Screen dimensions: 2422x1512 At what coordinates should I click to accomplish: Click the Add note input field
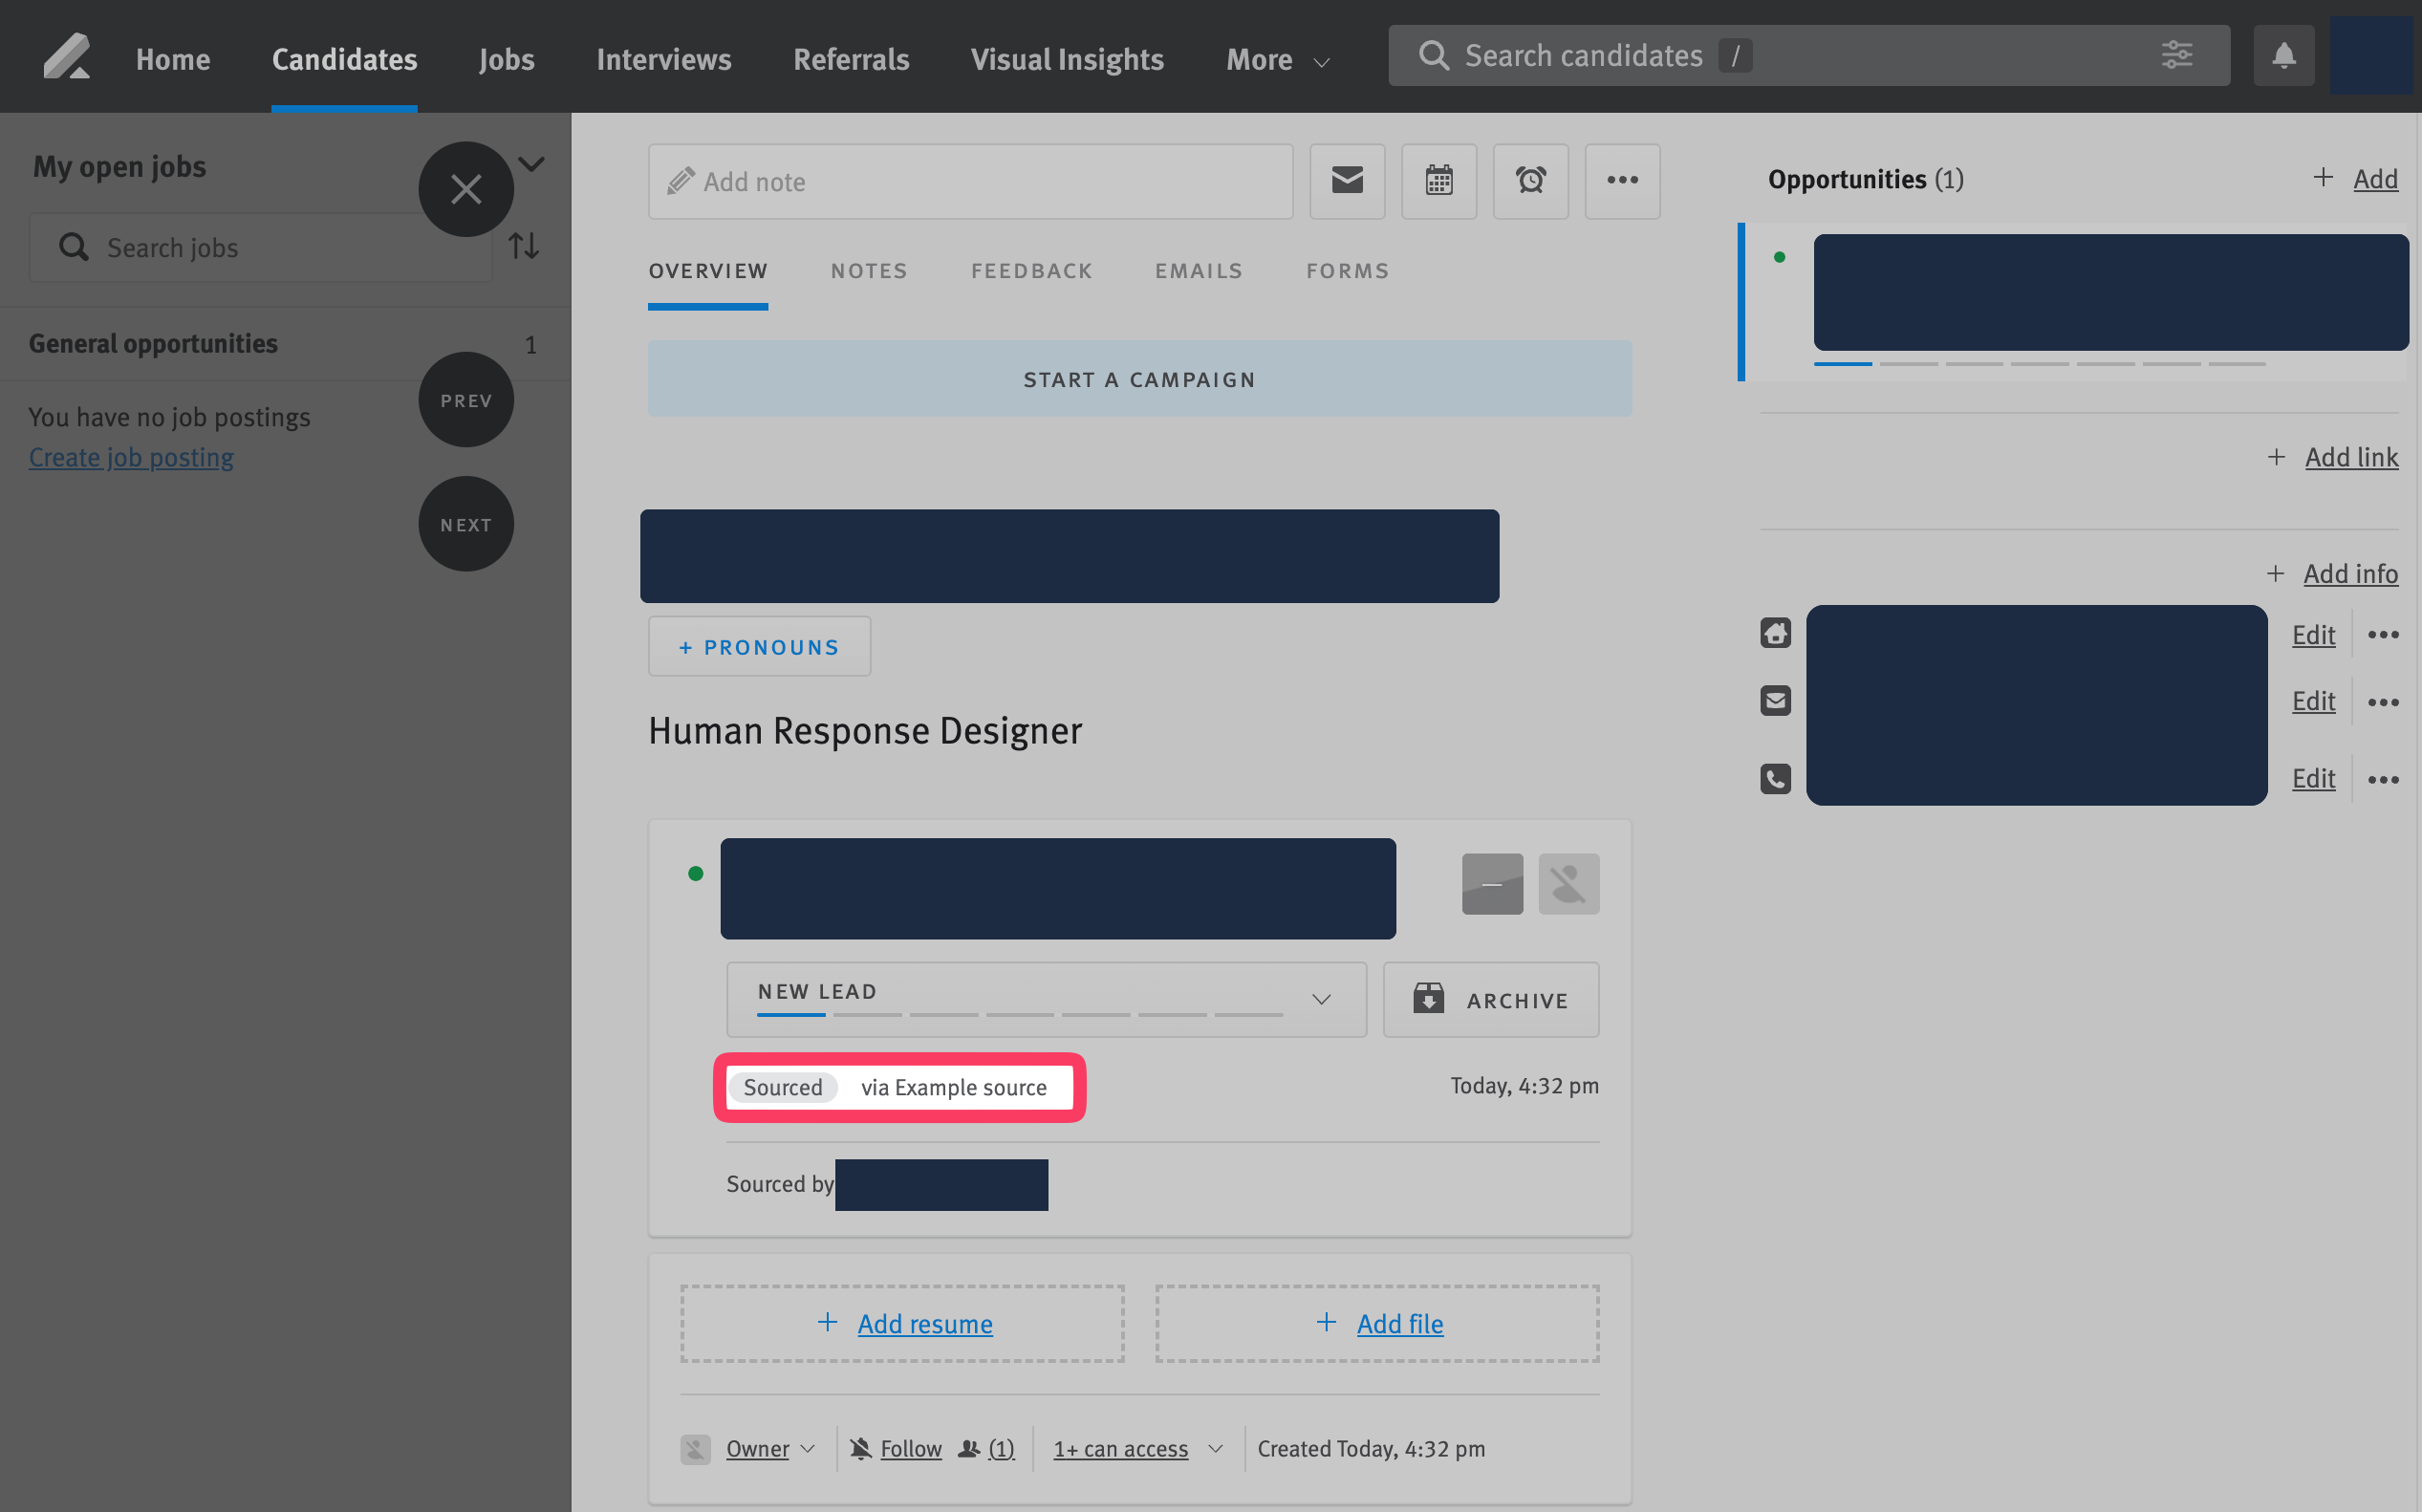tap(970, 181)
